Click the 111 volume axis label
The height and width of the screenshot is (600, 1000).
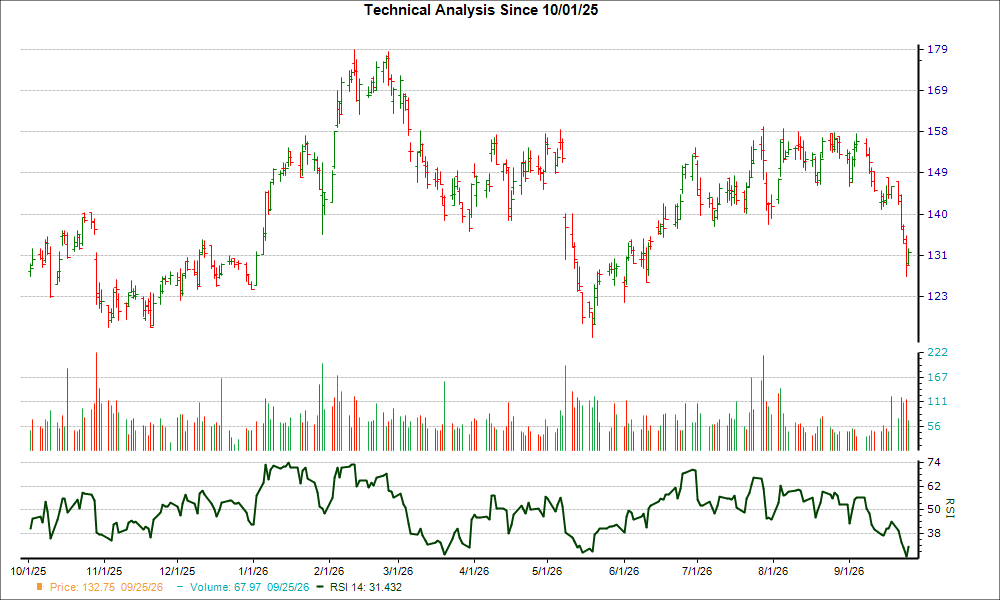[x=937, y=401]
